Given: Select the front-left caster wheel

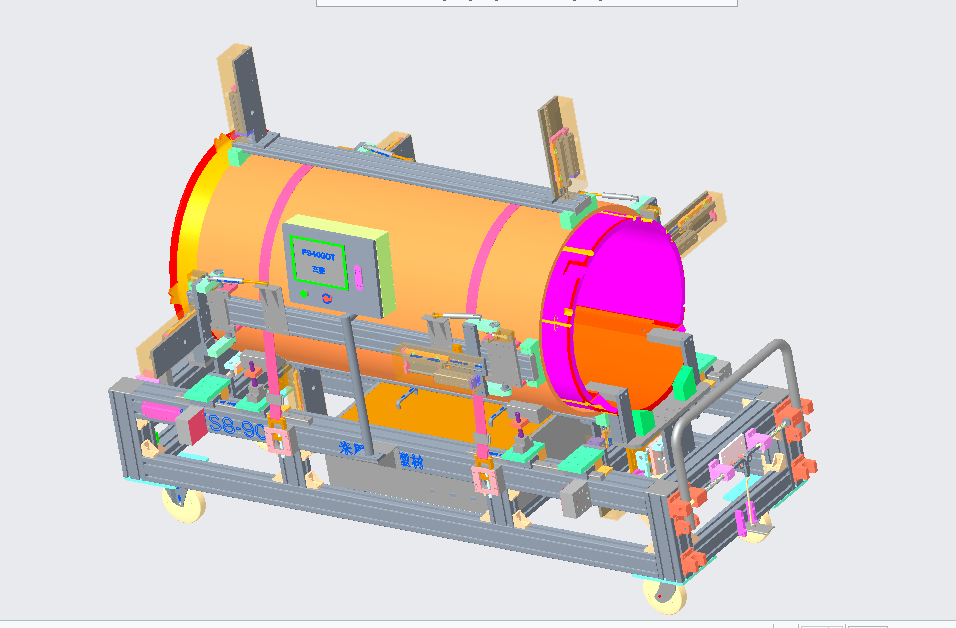Looking at the screenshot, I should (184, 504).
